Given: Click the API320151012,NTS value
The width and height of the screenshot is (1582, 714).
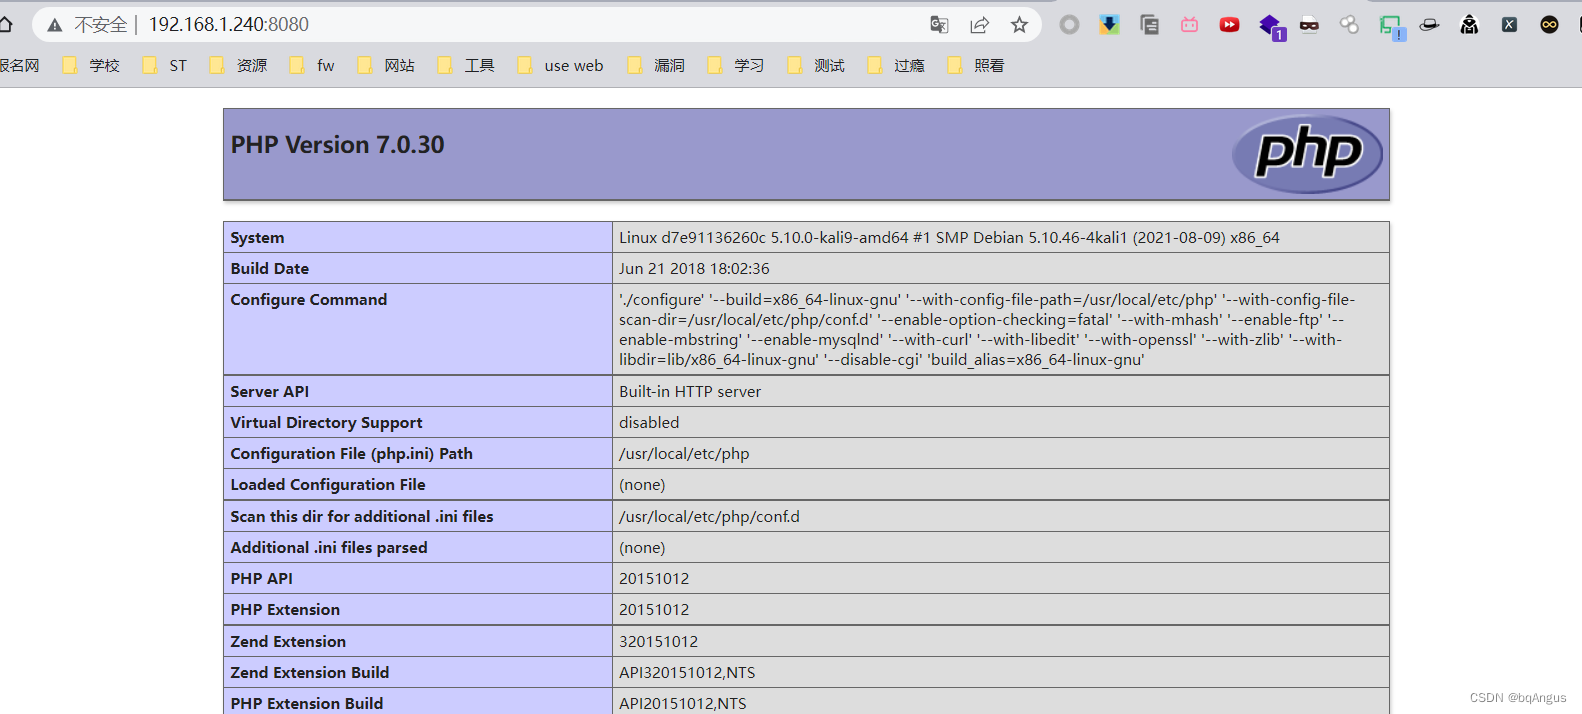Looking at the screenshot, I should pos(687,673).
